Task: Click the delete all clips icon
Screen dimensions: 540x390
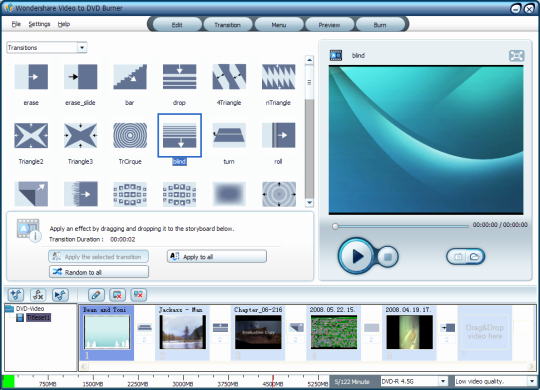Action: point(138,295)
